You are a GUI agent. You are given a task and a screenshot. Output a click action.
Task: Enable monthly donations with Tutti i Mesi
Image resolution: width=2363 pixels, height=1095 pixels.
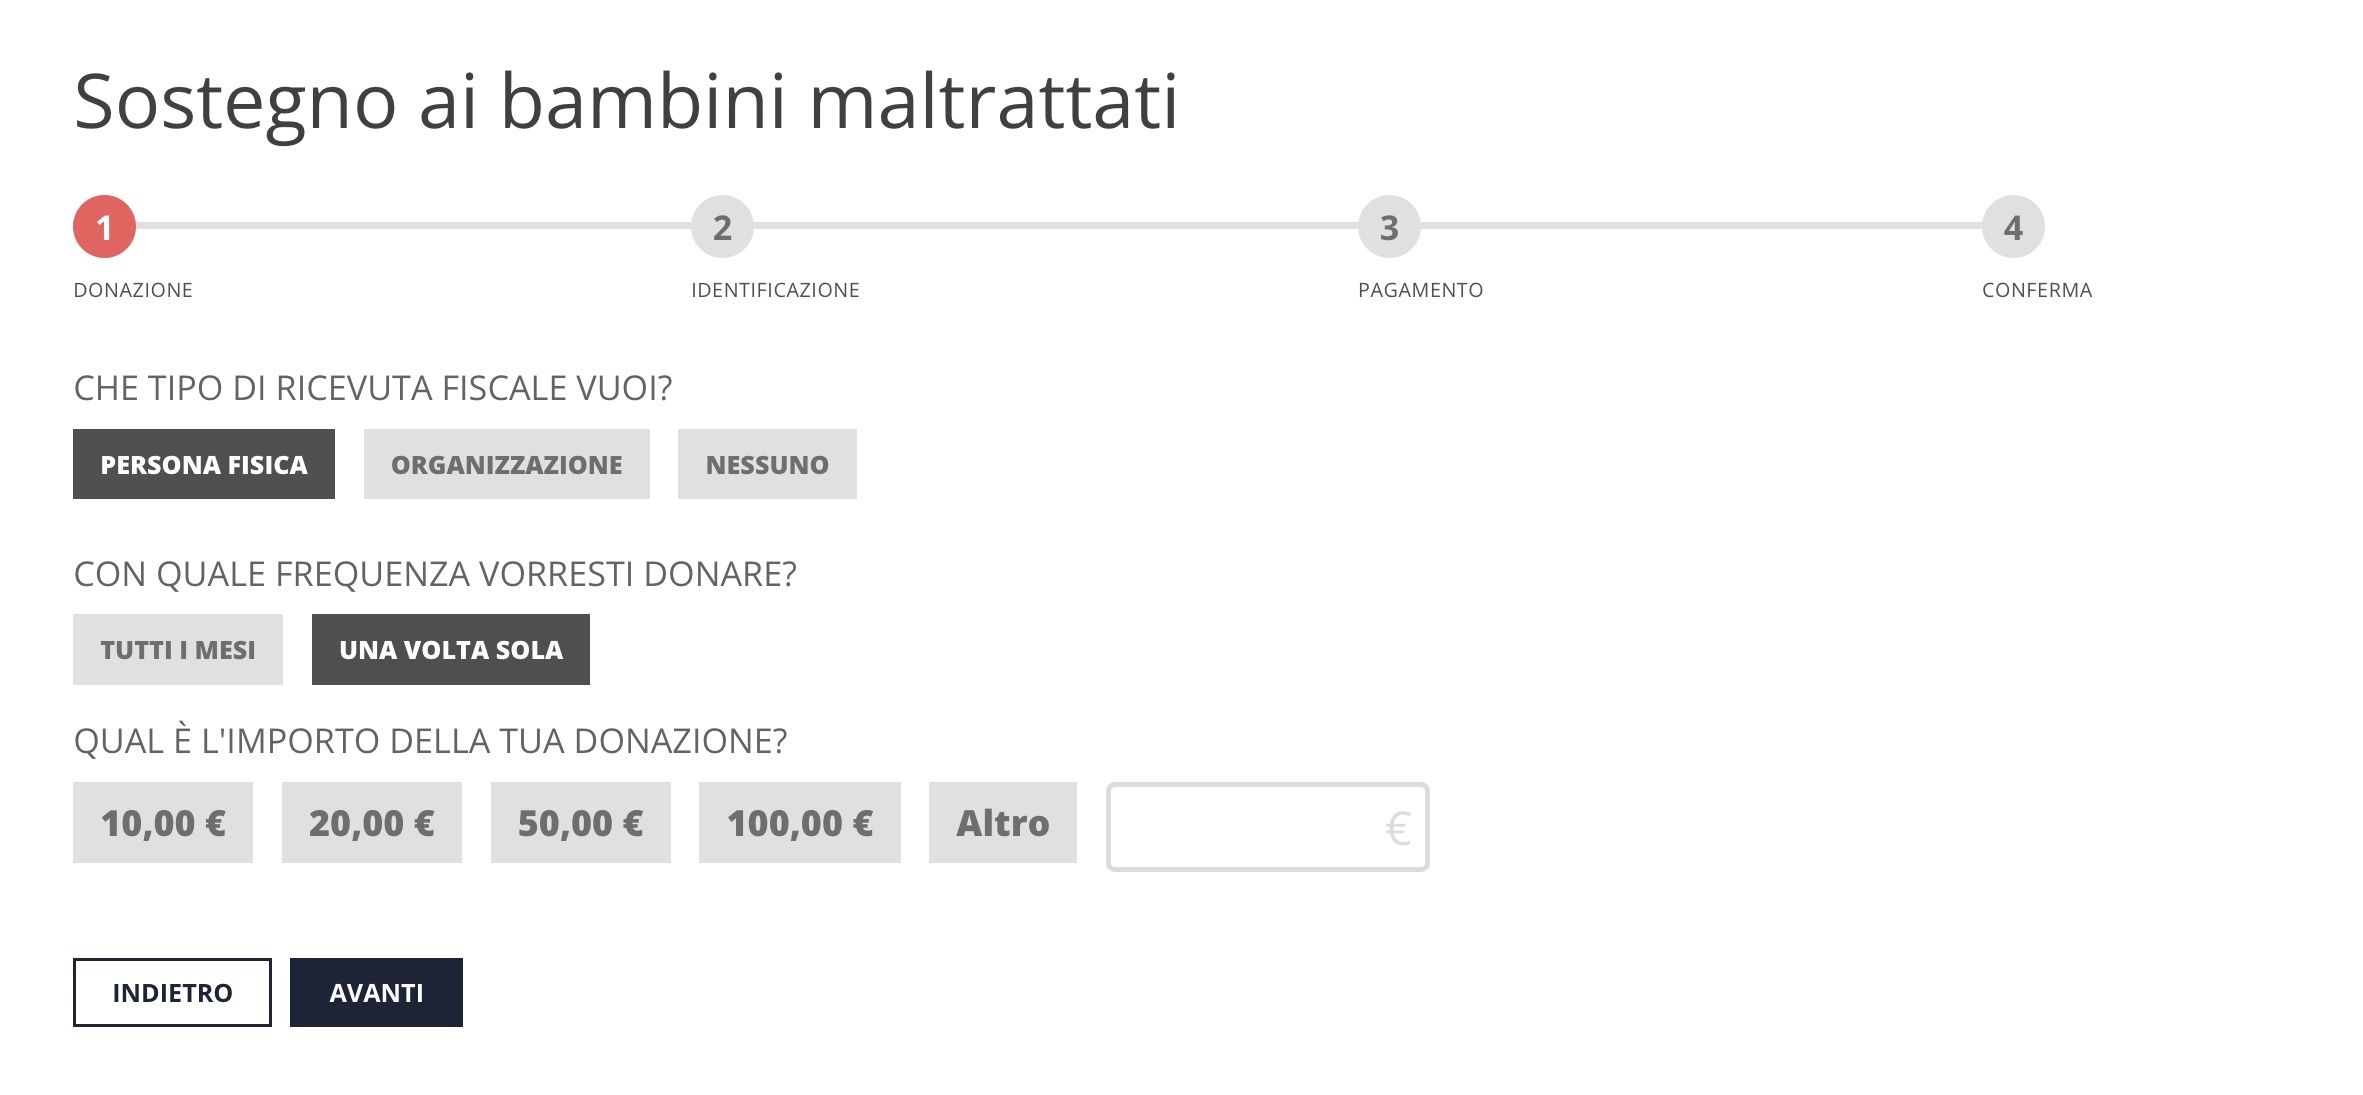pyautogui.click(x=177, y=649)
